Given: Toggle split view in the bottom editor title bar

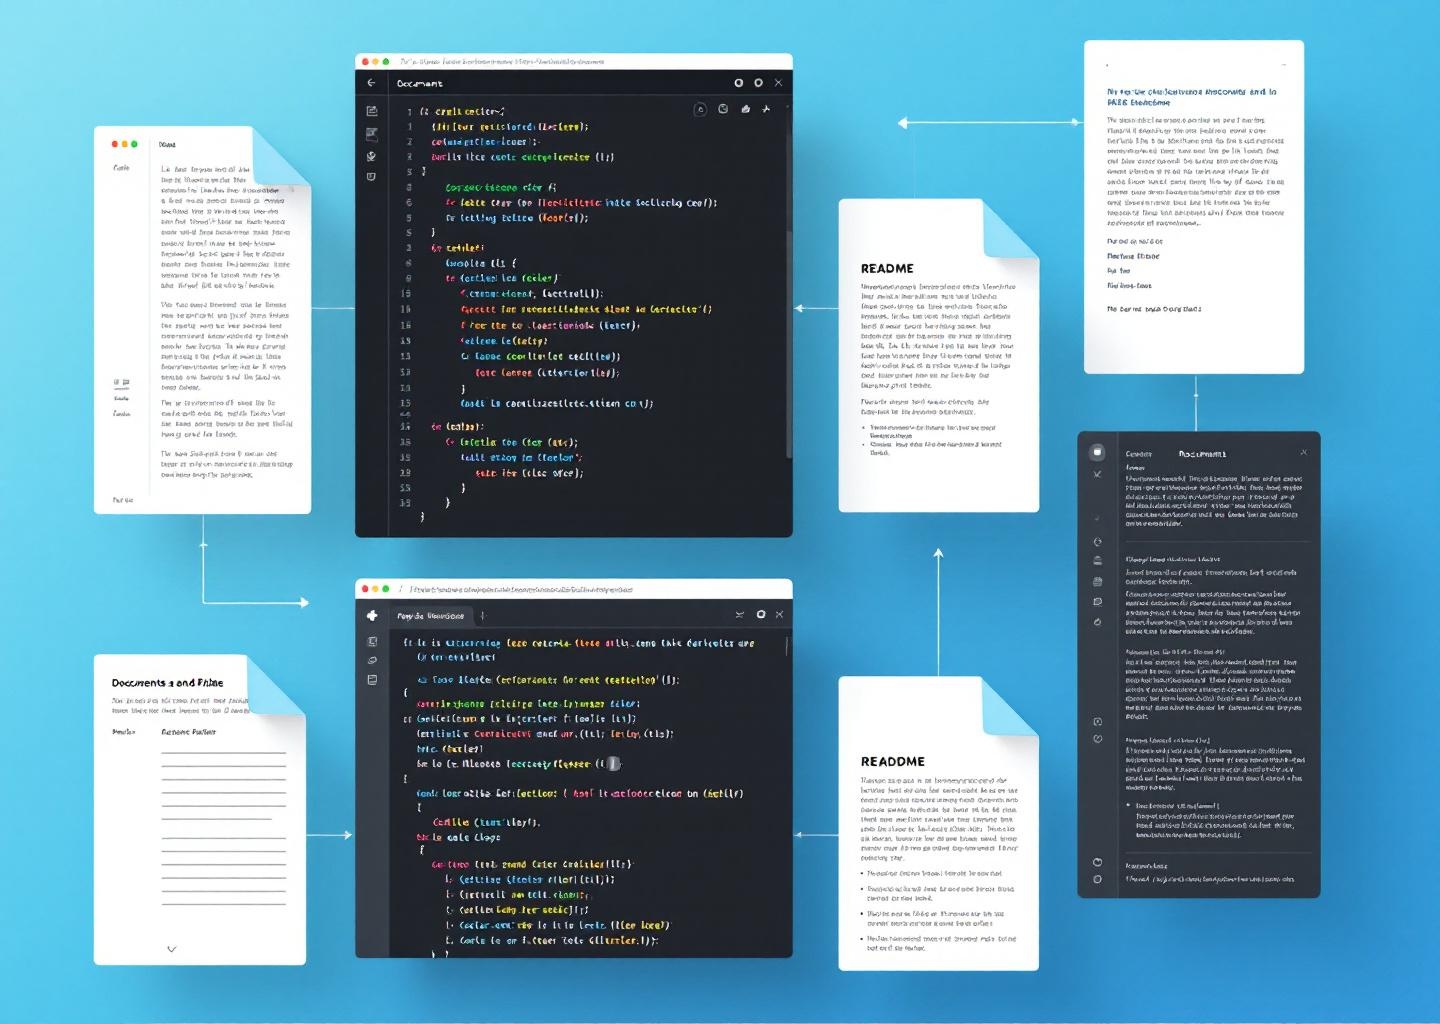Looking at the screenshot, I should click(x=740, y=615).
